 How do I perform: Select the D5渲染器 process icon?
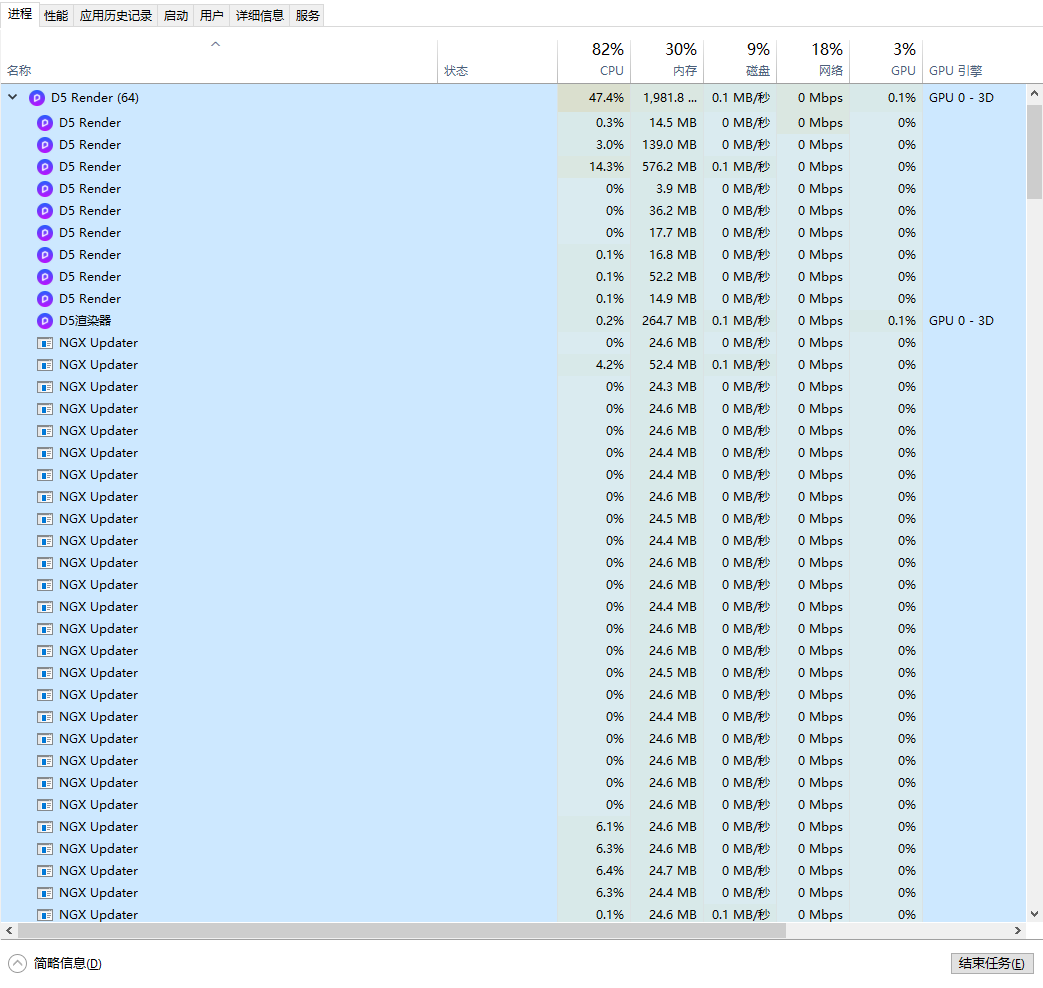45,321
